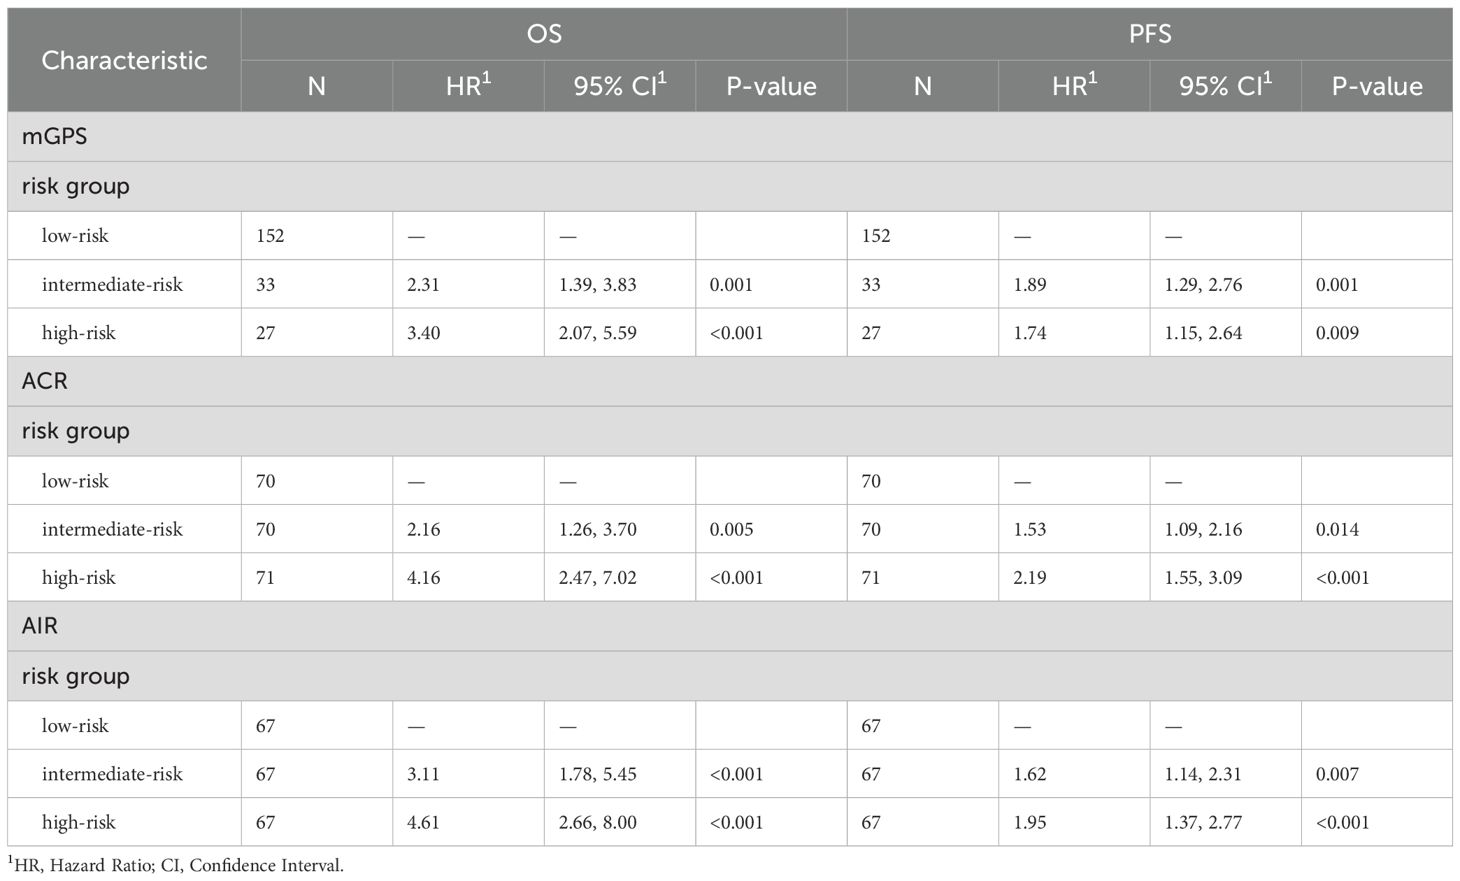
Task: Click the hazard ratio value 2.31
Action: [x=423, y=285]
